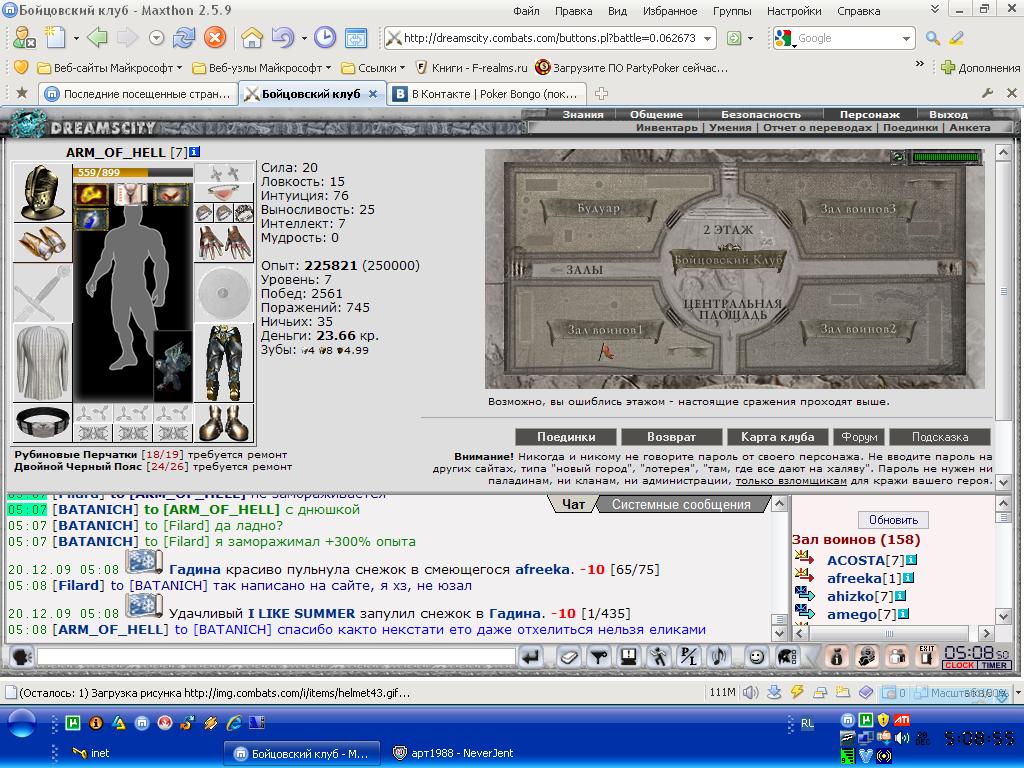Screen dimensions: 1024x768
Task: Click the info icon next to afreeka
Action: tap(908, 578)
